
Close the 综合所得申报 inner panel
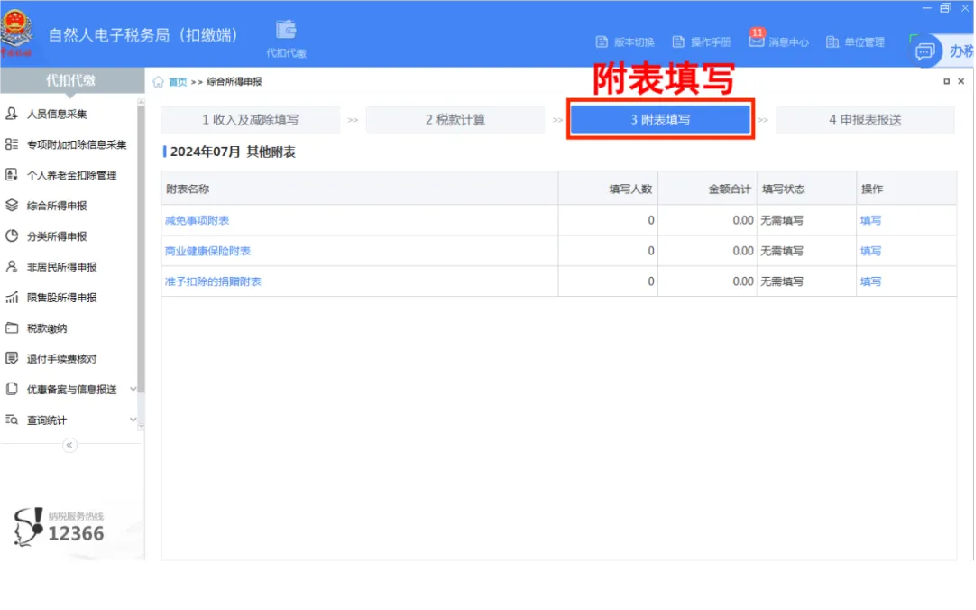coord(961,82)
